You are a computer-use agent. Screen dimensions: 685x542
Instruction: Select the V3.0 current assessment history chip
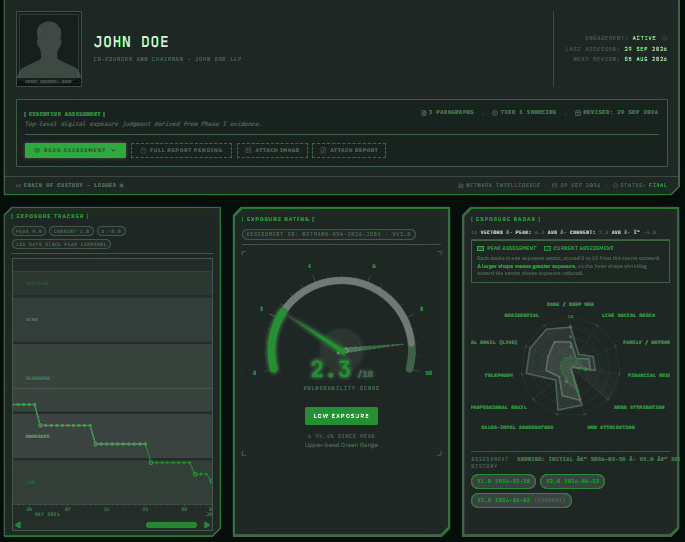click(521, 500)
